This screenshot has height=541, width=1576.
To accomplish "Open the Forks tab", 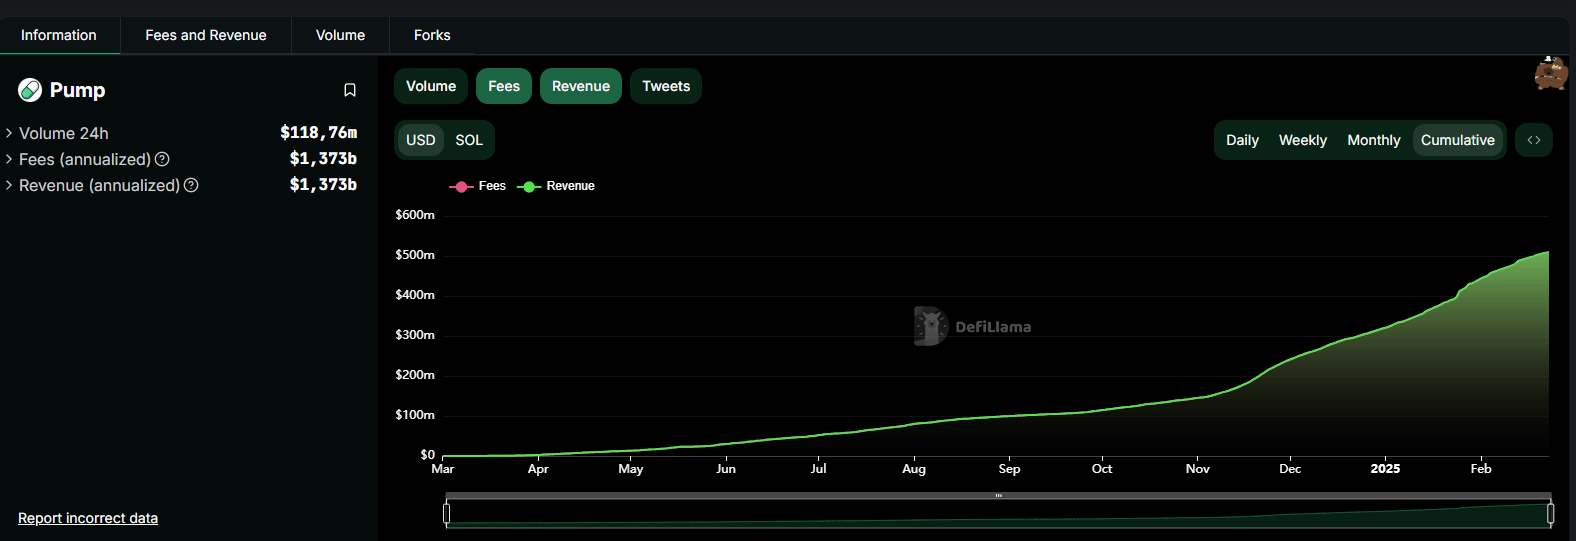I will 432,35.
